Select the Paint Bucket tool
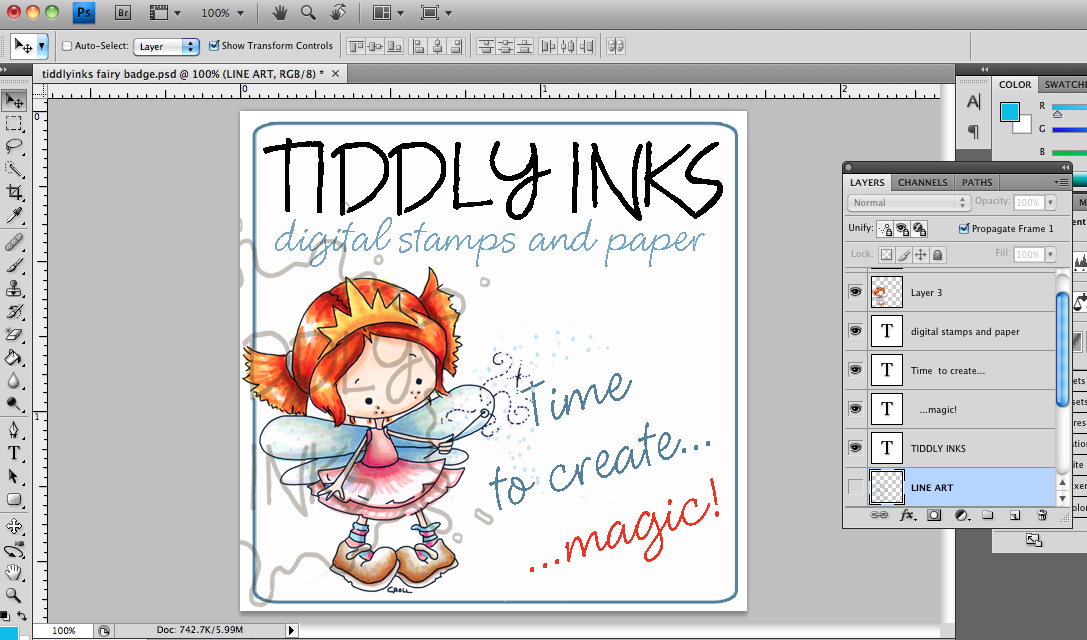This screenshot has height=640, width=1087. coord(14,357)
